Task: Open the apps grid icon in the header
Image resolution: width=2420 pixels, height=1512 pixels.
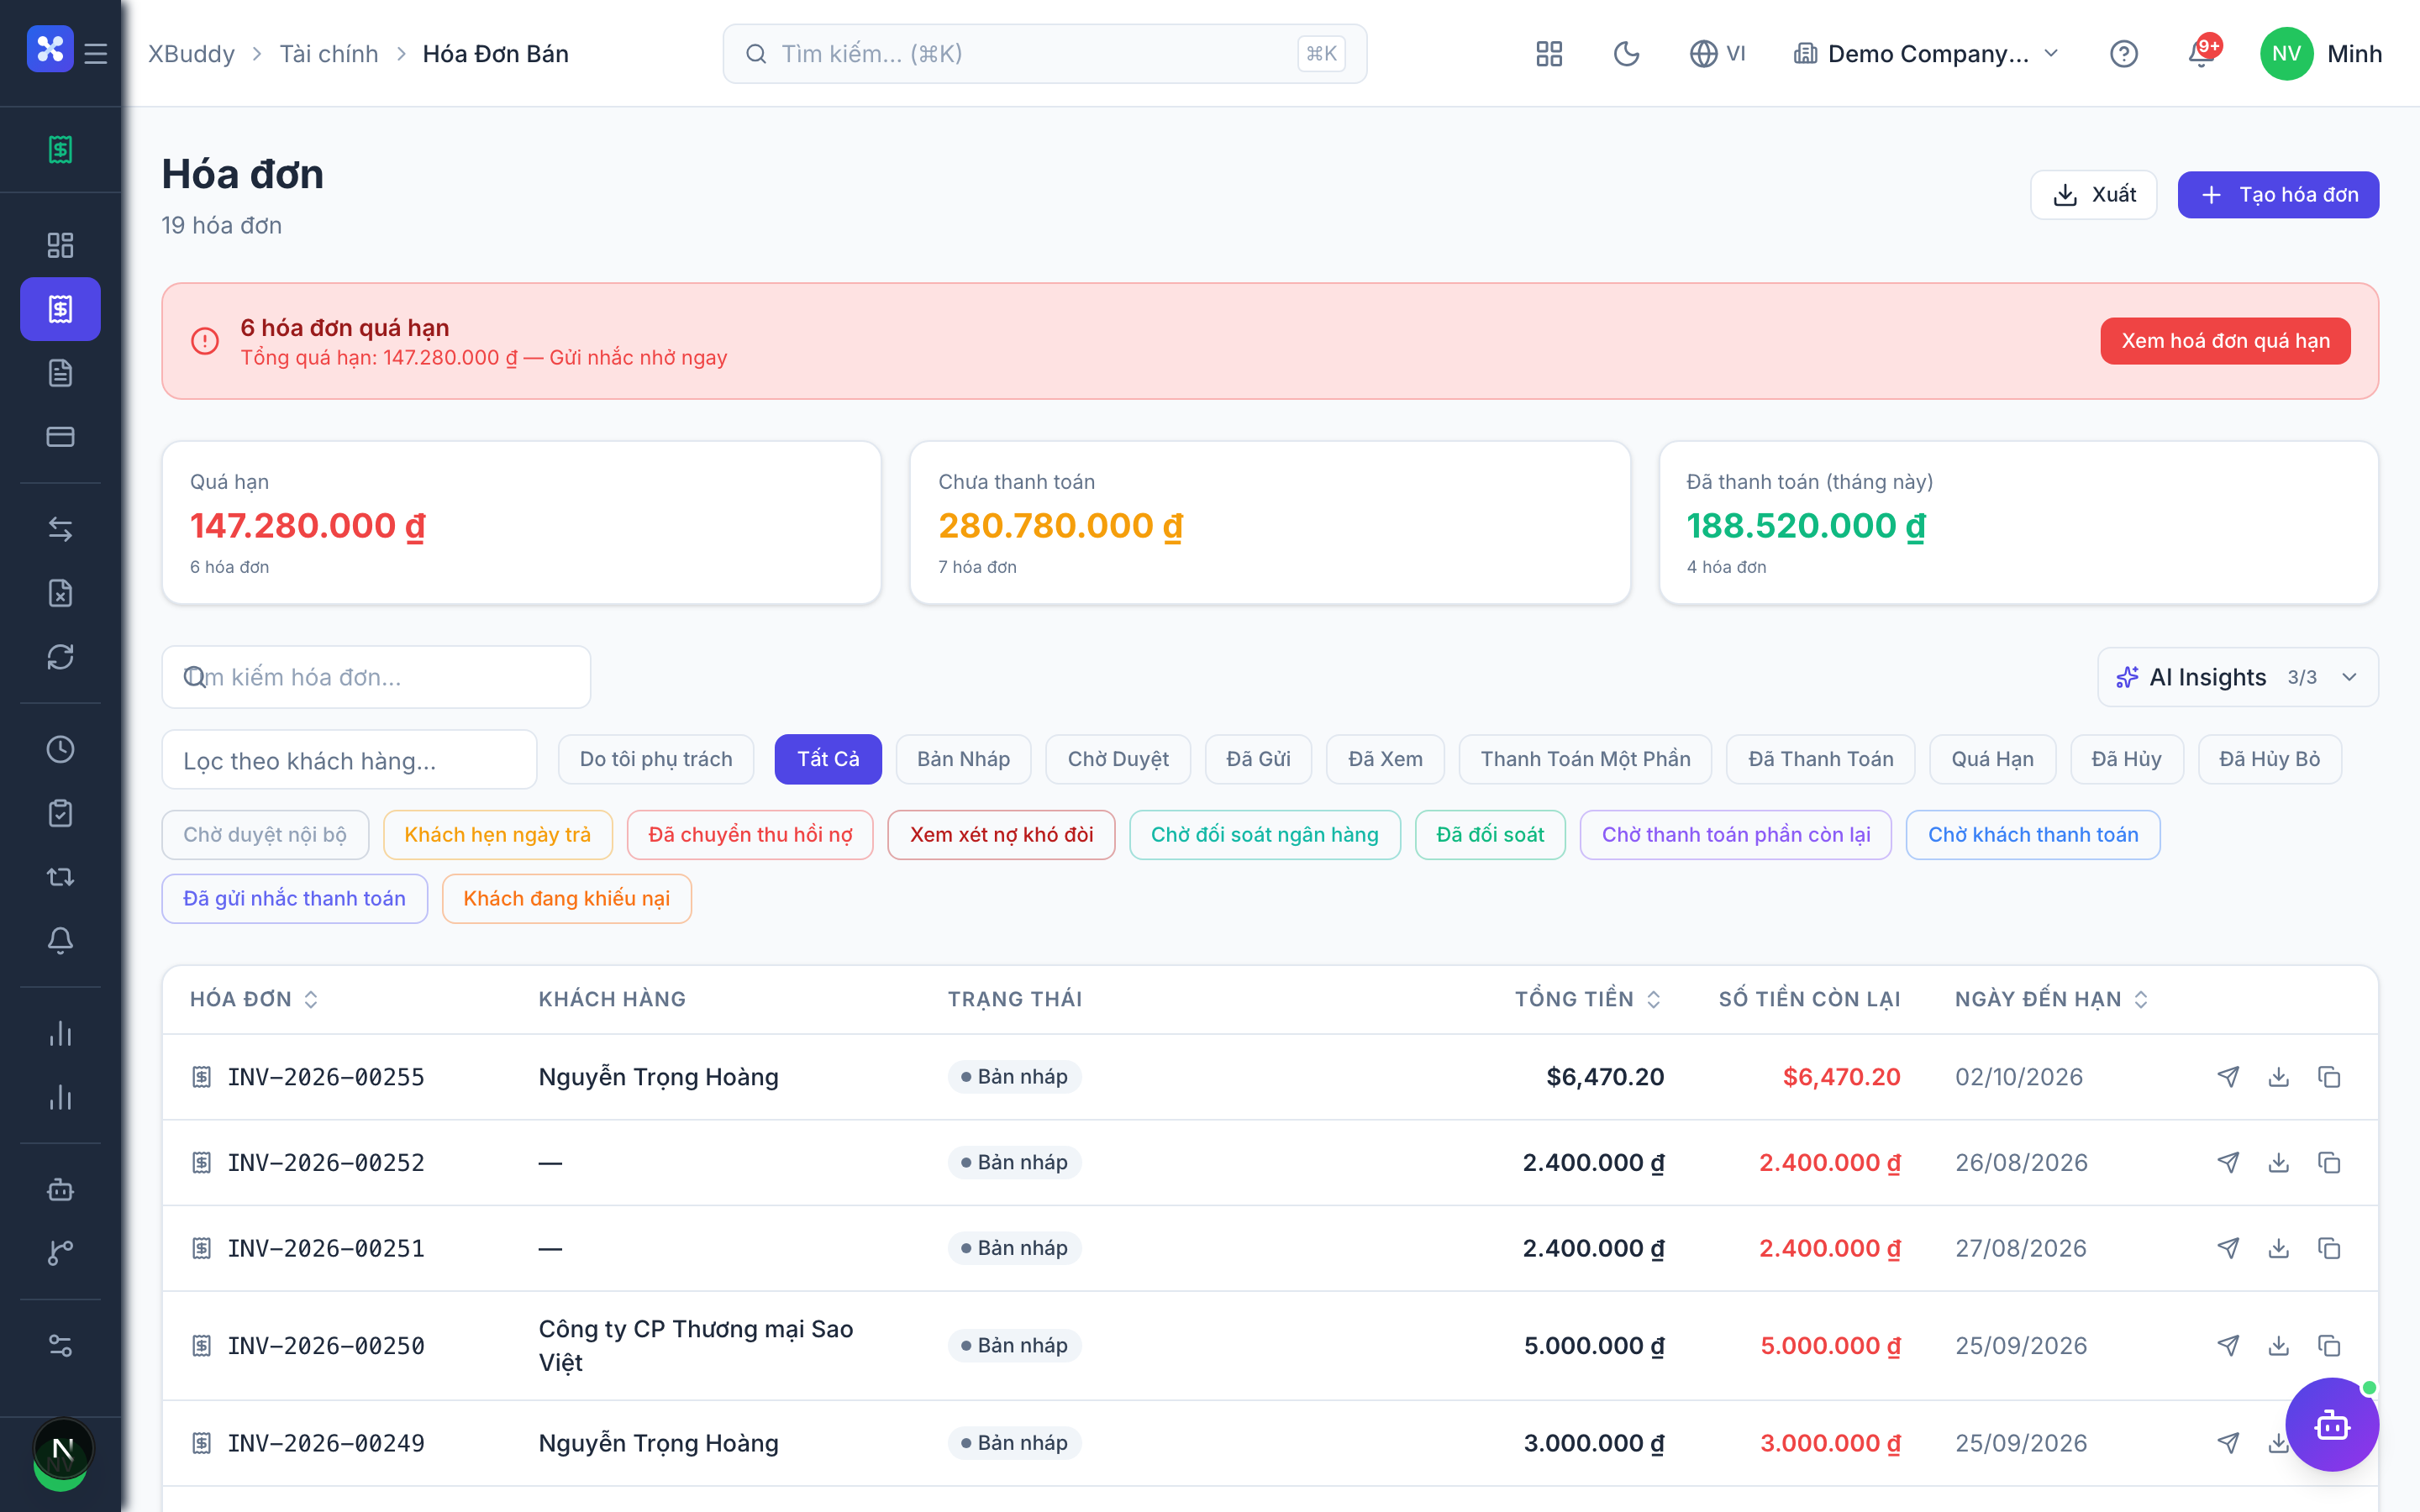Action: [1549, 54]
